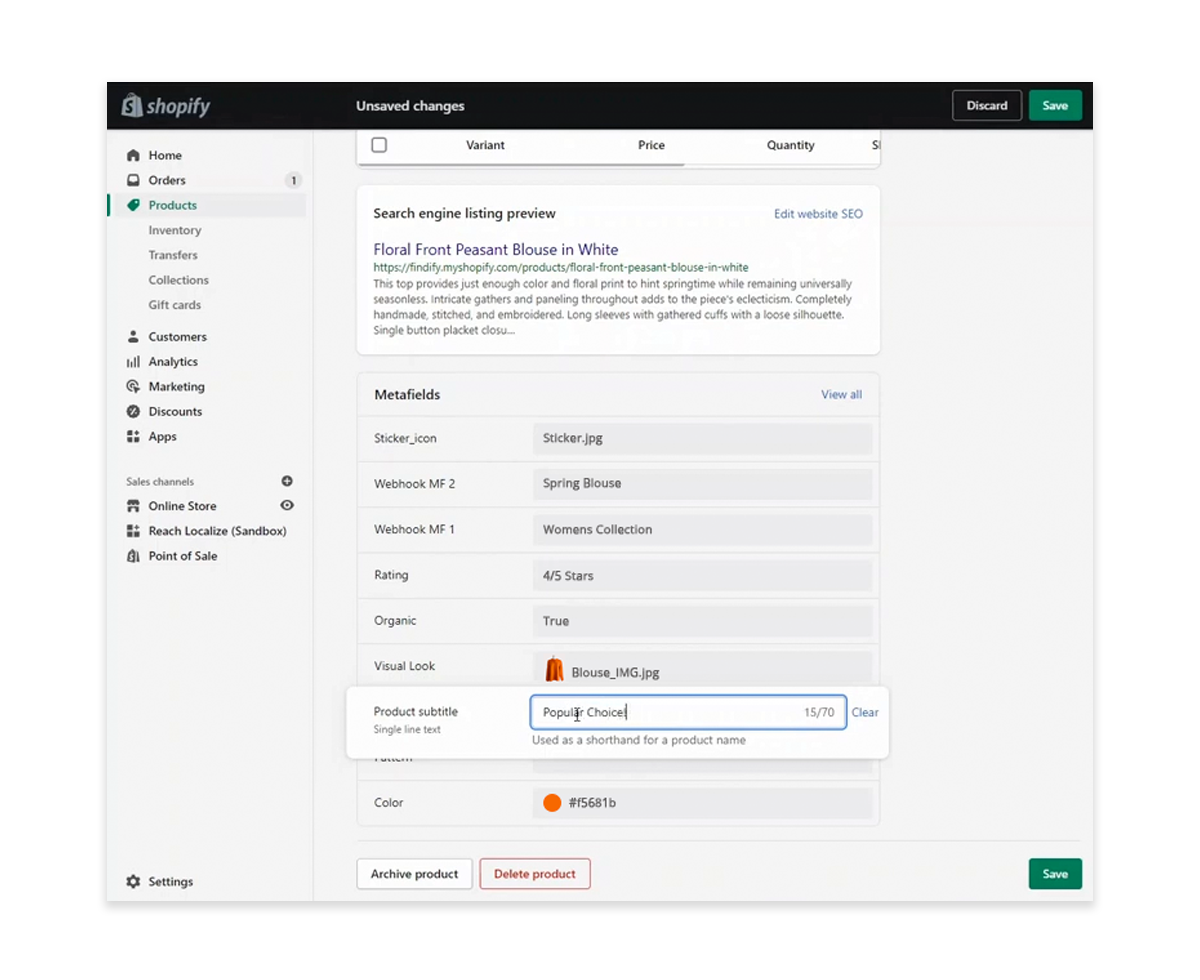Go to Customers section
The width and height of the screenshot is (1200, 980).
(178, 337)
